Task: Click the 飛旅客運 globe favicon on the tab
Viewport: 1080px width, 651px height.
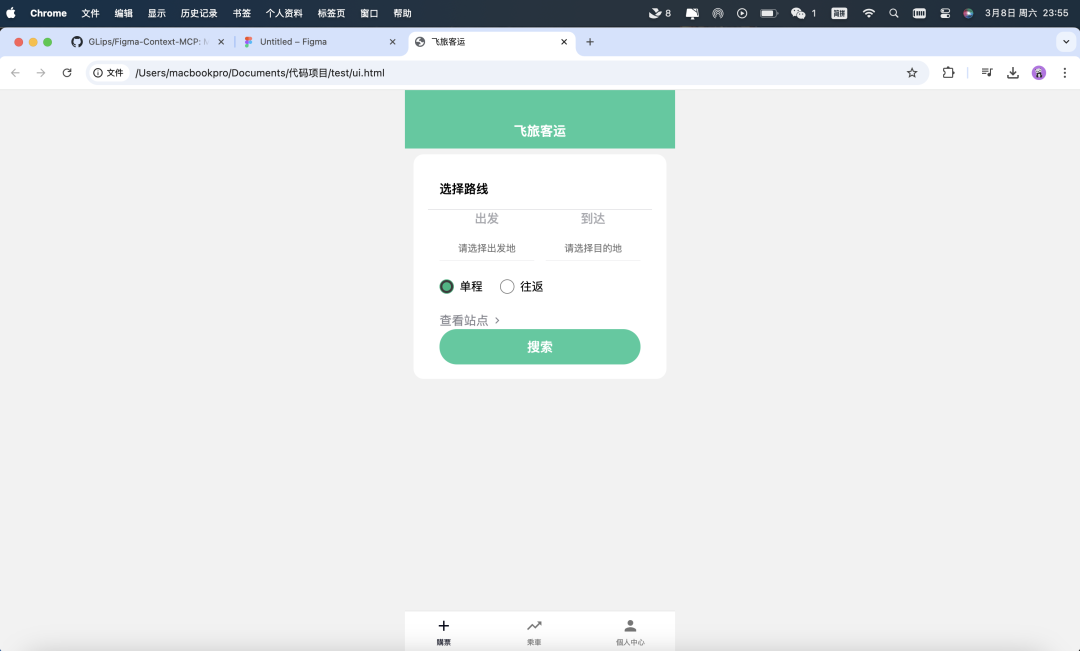Action: pyautogui.click(x=421, y=42)
